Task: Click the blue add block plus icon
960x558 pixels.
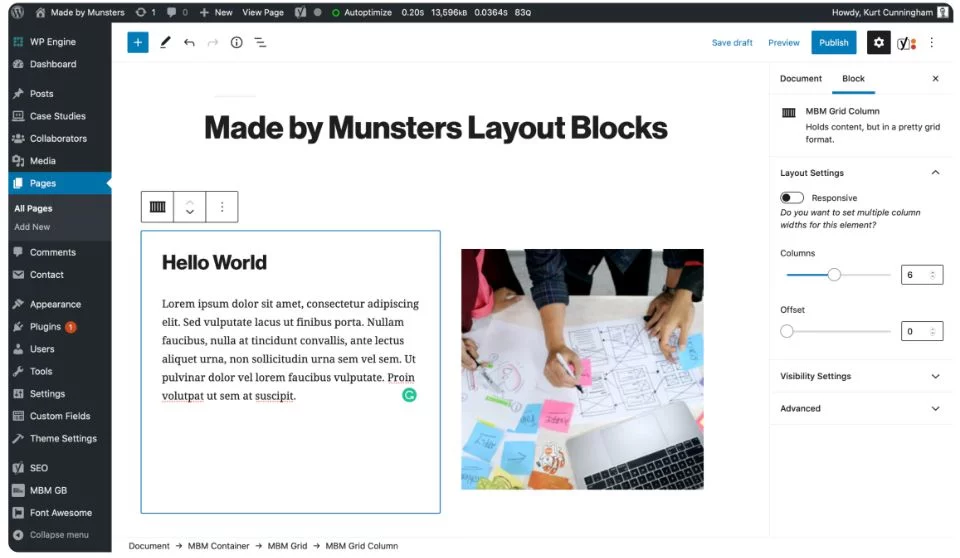Action: coord(138,42)
